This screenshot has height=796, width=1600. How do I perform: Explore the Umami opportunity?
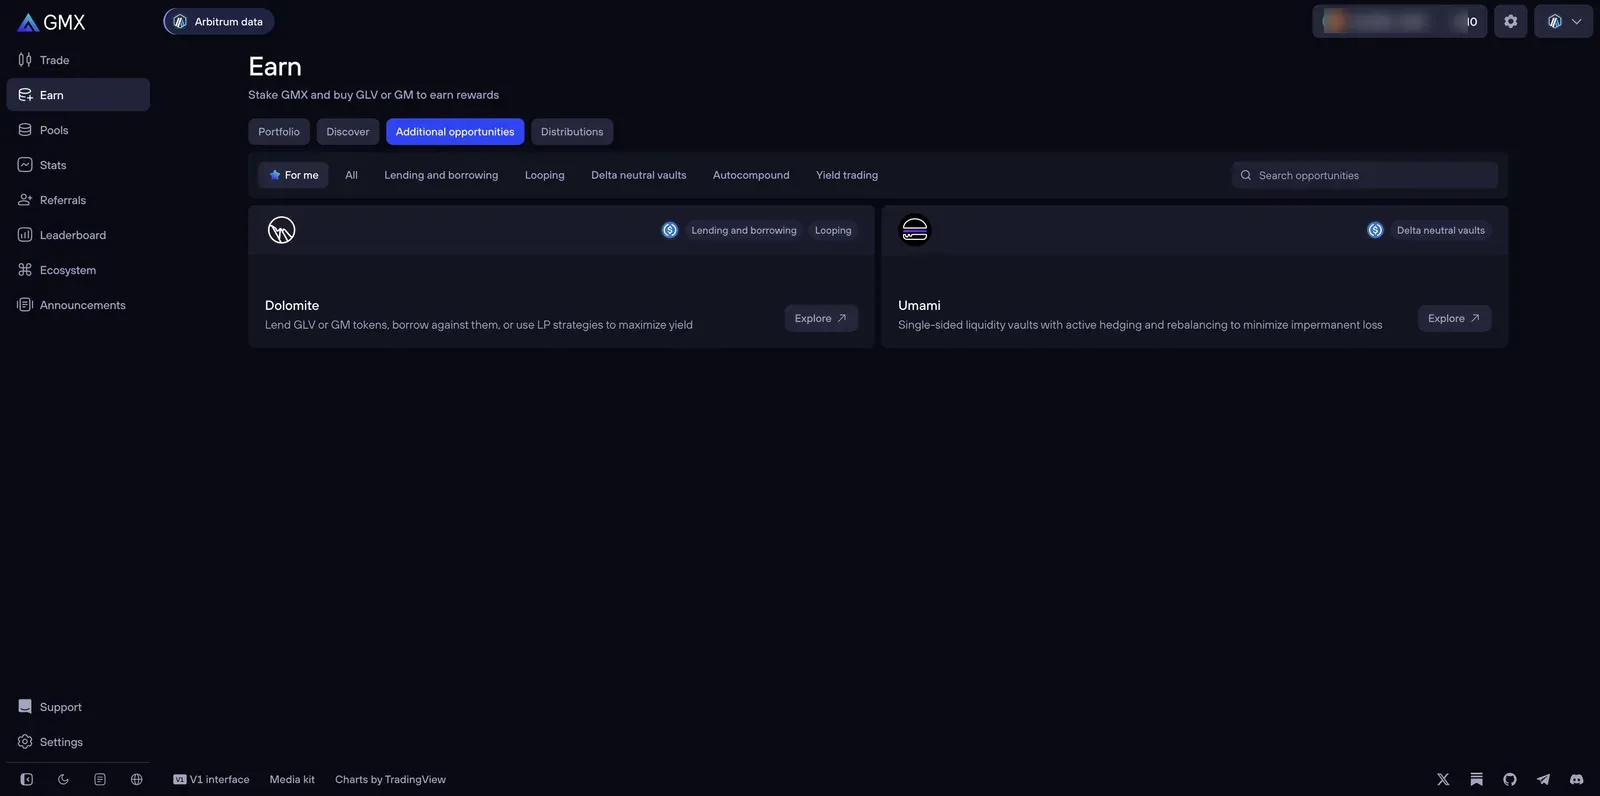[1454, 318]
